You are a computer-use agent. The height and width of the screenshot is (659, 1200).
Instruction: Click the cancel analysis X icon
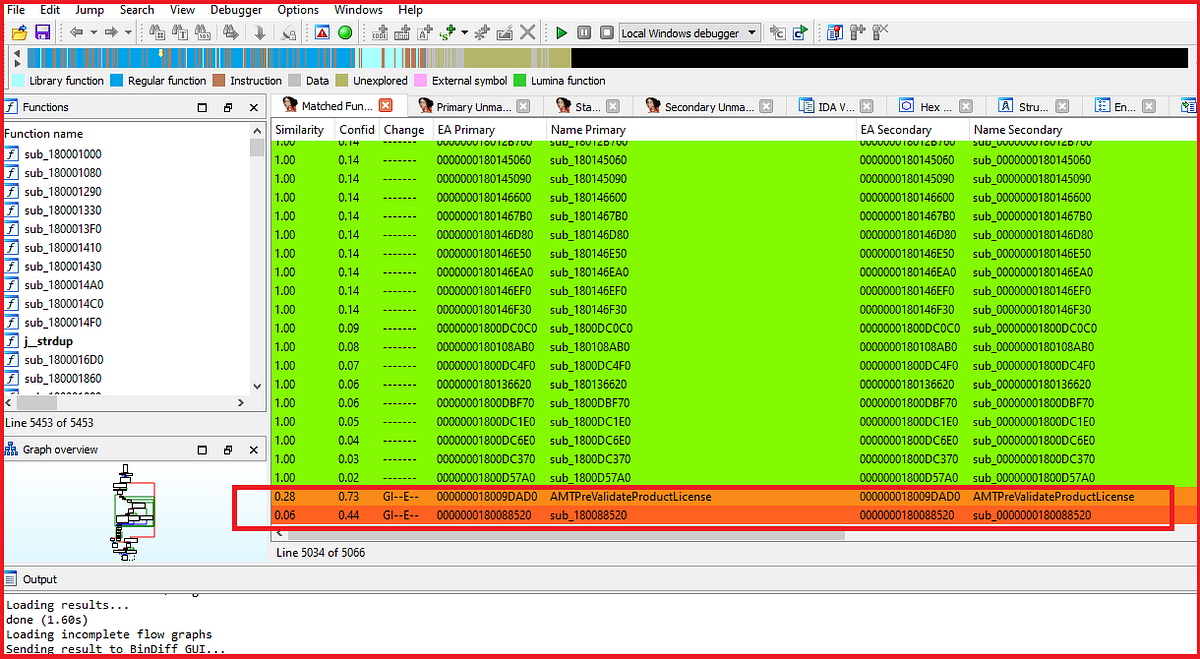[529, 32]
